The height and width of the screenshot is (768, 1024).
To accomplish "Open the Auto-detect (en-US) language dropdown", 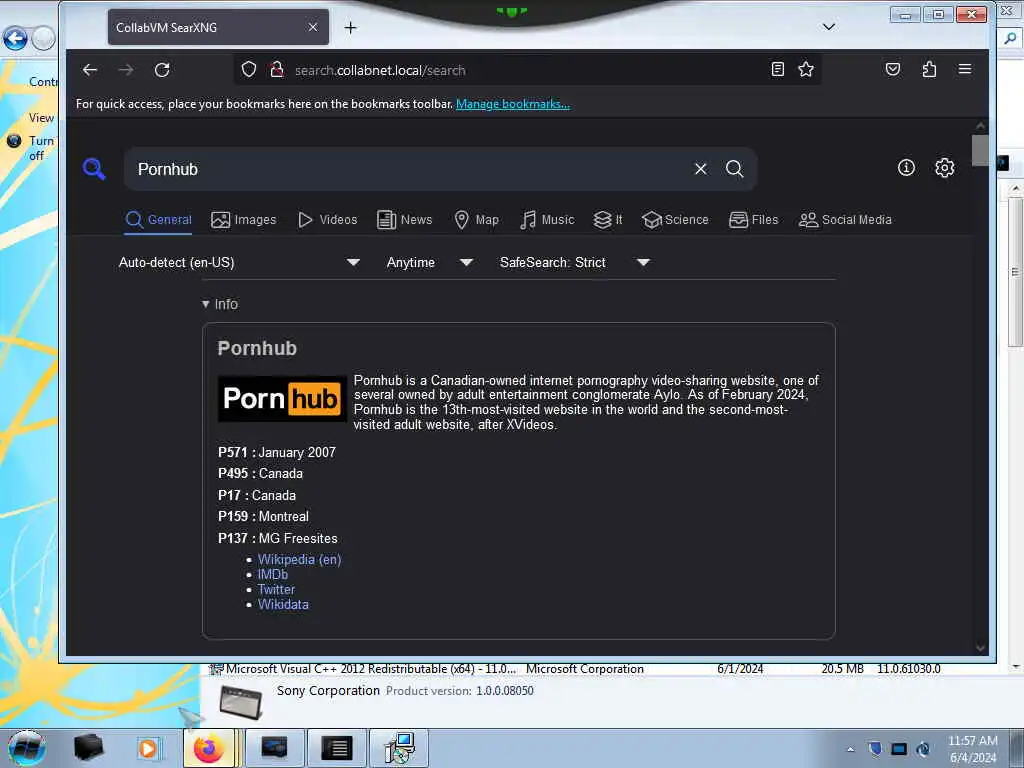I will [239, 263].
